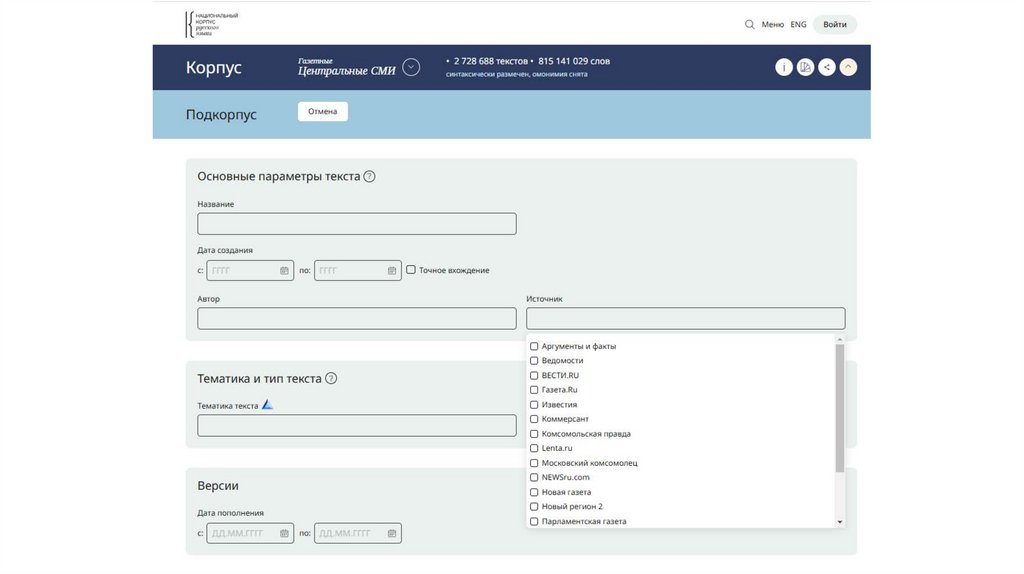
Task: Open the Тематика текста selection field
Action: click(x=357, y=426)
